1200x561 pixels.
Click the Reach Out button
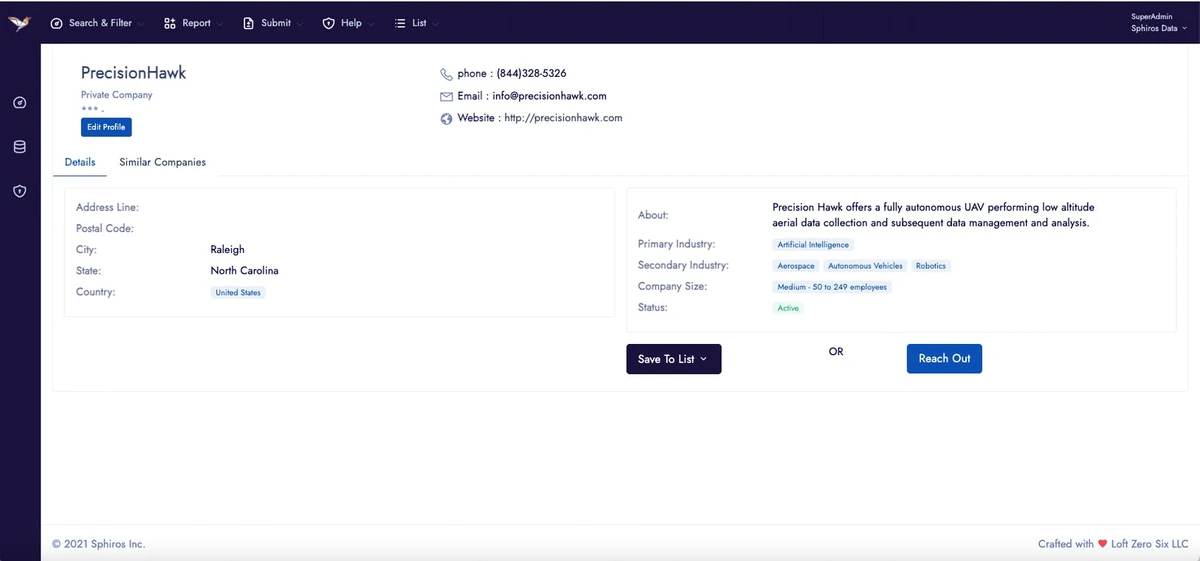pyautogui.click(x=944, y=358)
